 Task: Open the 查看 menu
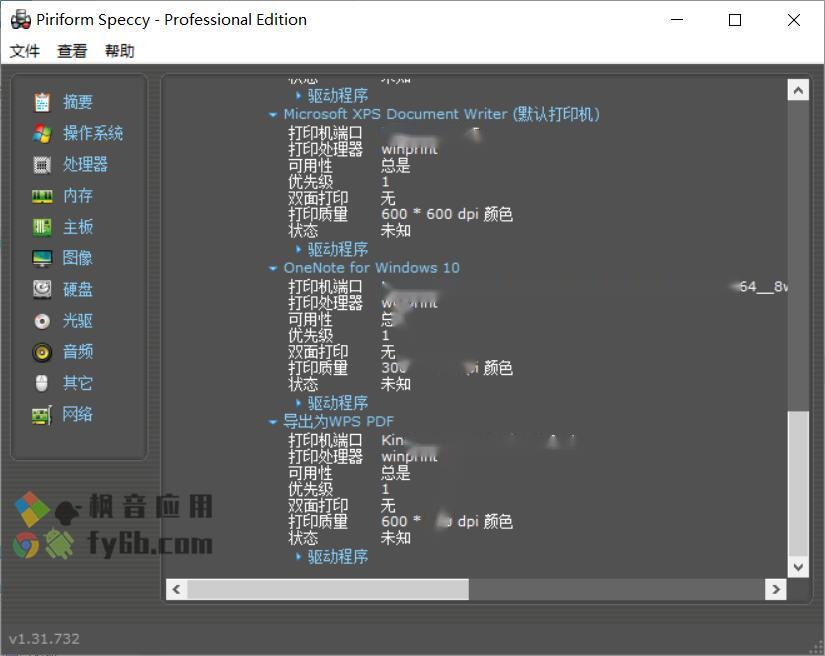(72, 51)
